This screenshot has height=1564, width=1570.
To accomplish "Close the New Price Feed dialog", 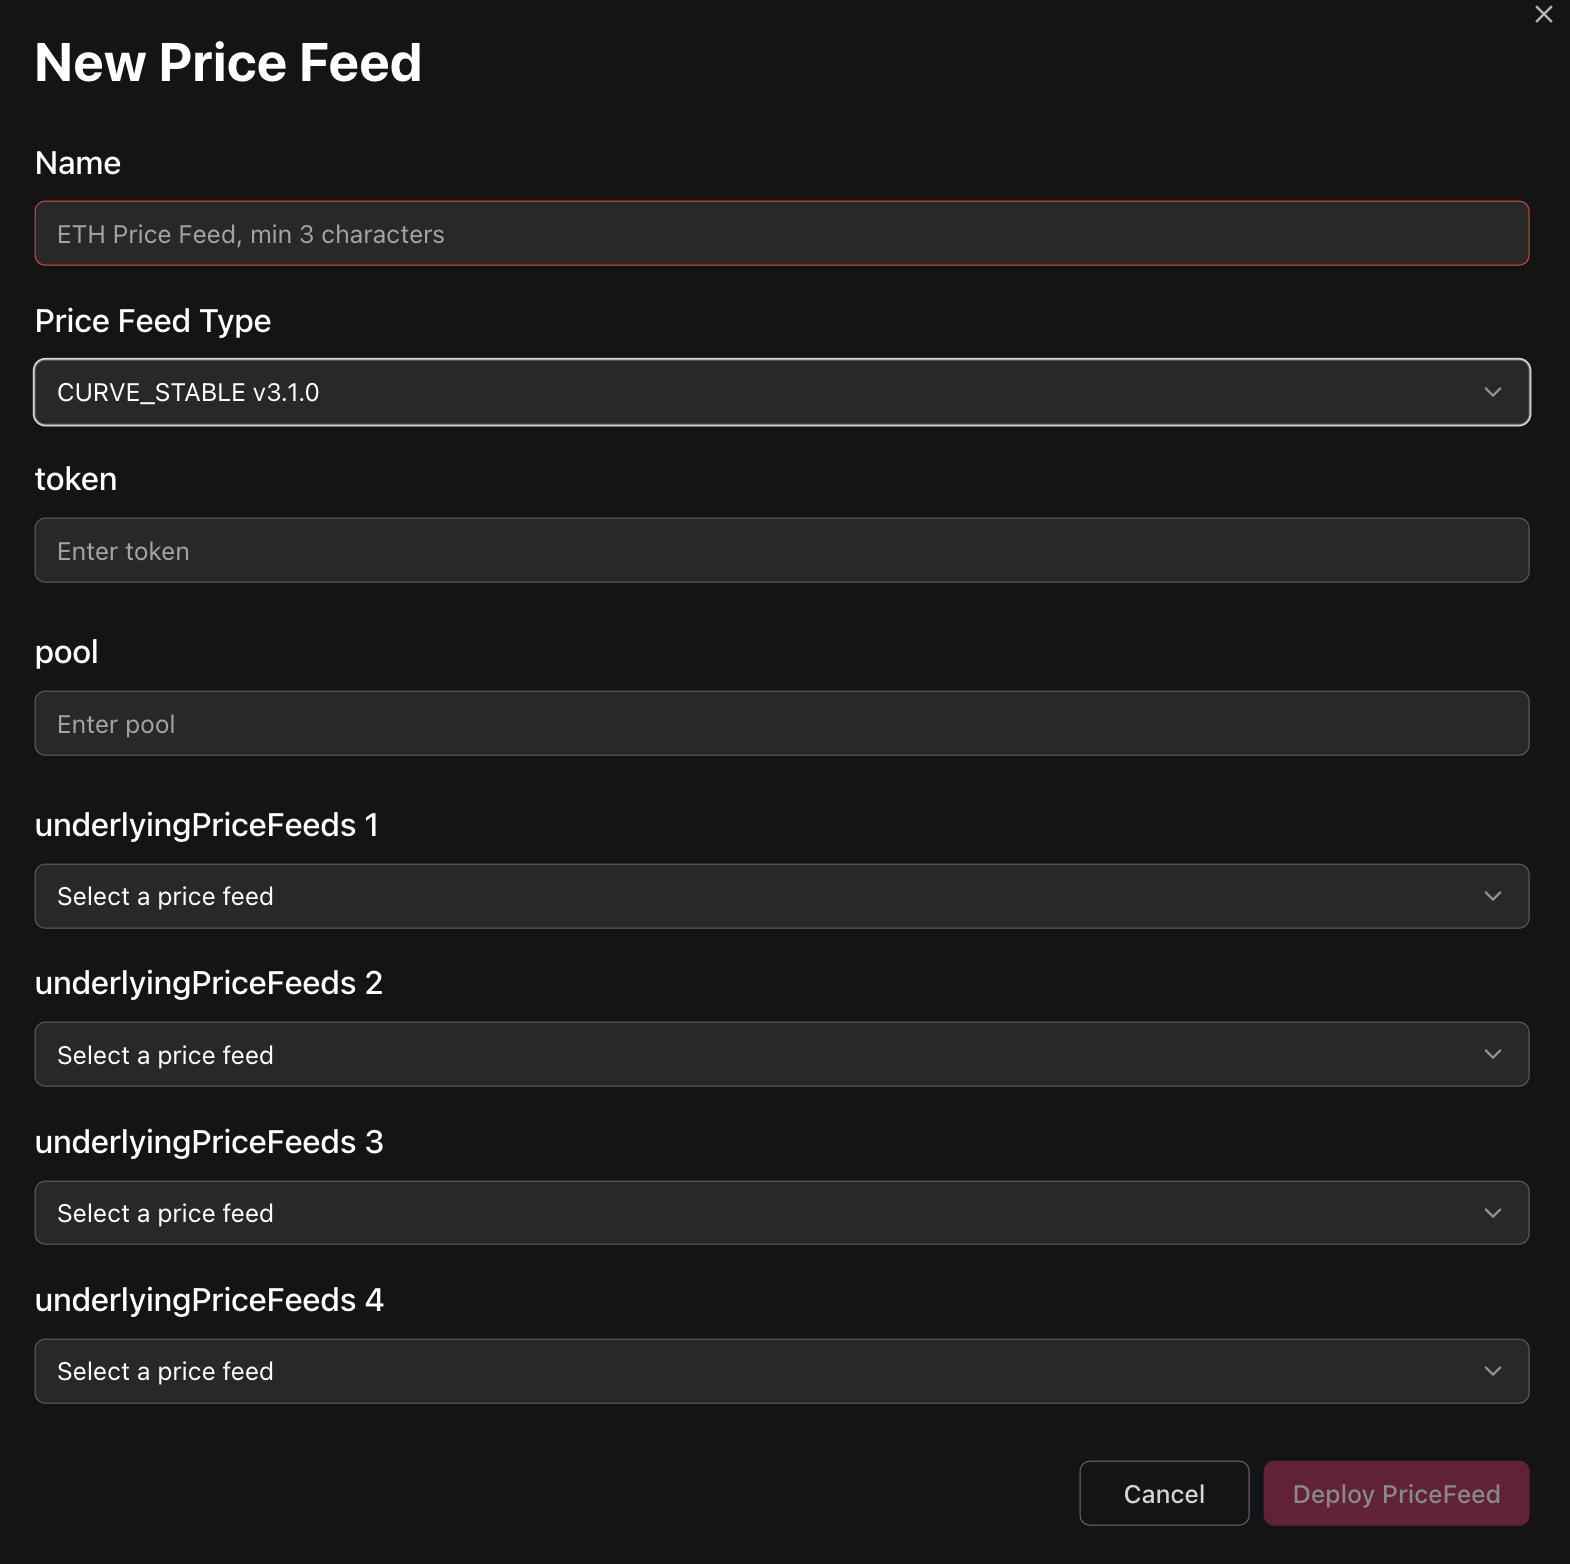I will pos(1543,14).
